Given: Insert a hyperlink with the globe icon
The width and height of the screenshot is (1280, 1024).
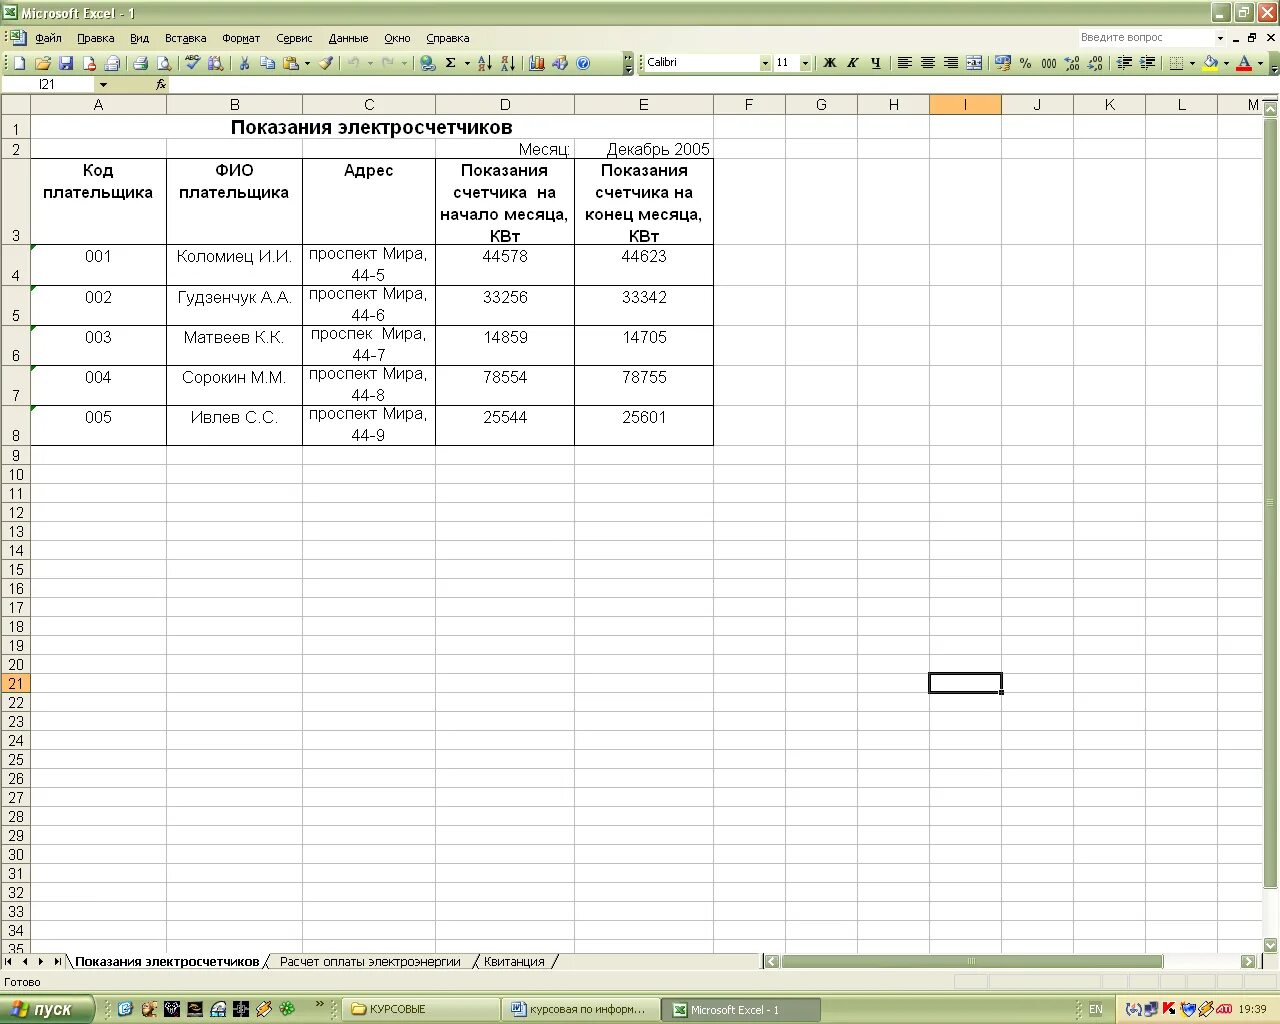Looking at the screenshot, I should pyautogui.click(x=428, y=63).
